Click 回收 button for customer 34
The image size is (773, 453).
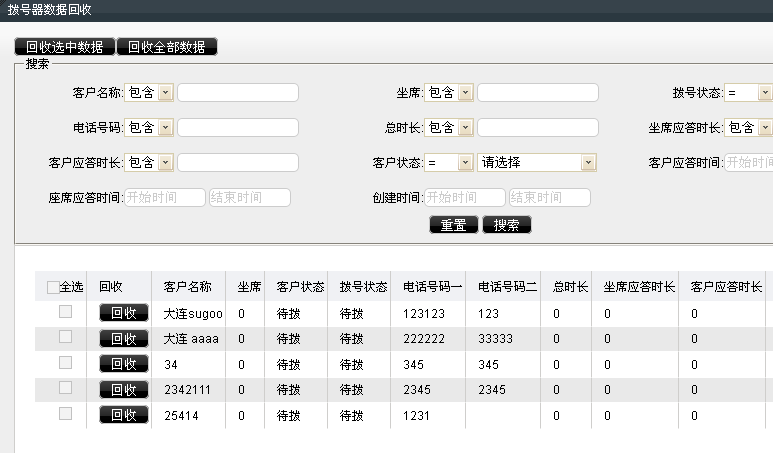[x=124, y=364]
